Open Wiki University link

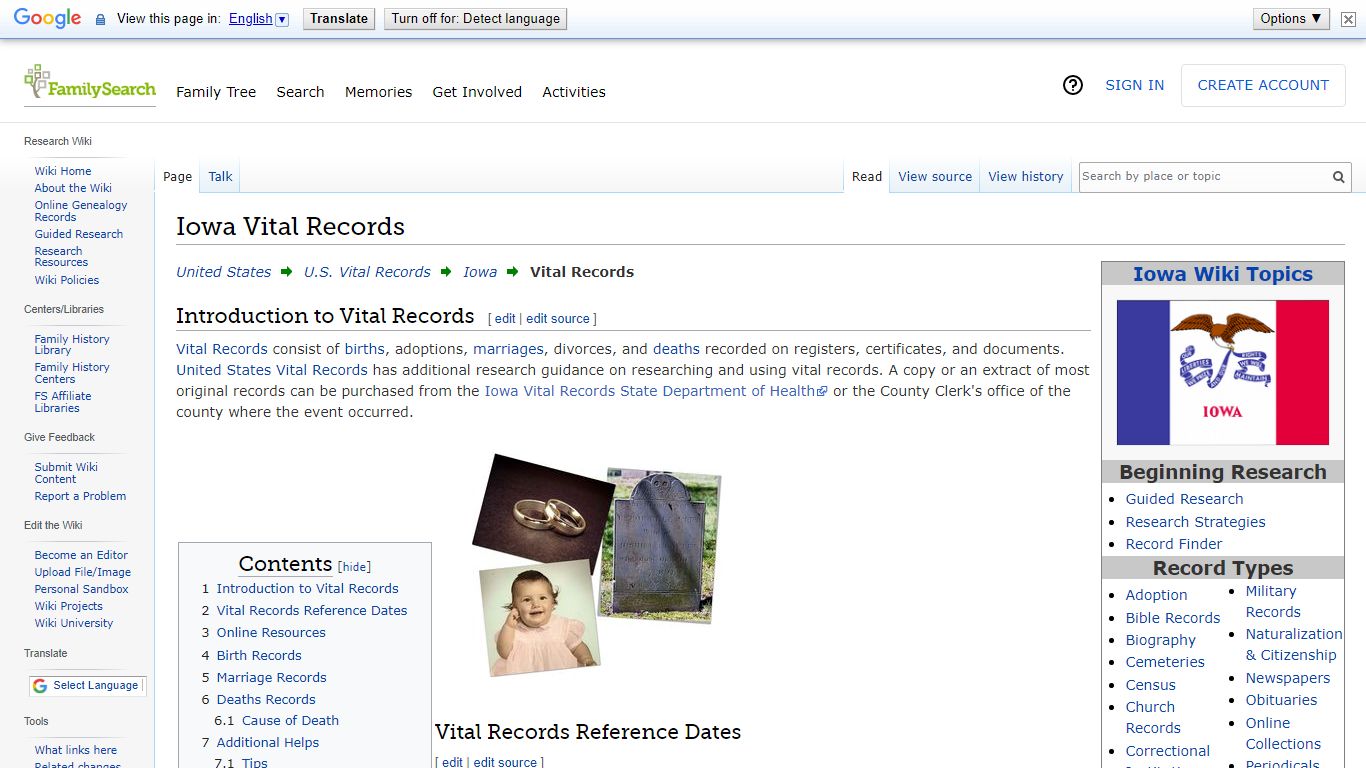(x=74, y=623)
